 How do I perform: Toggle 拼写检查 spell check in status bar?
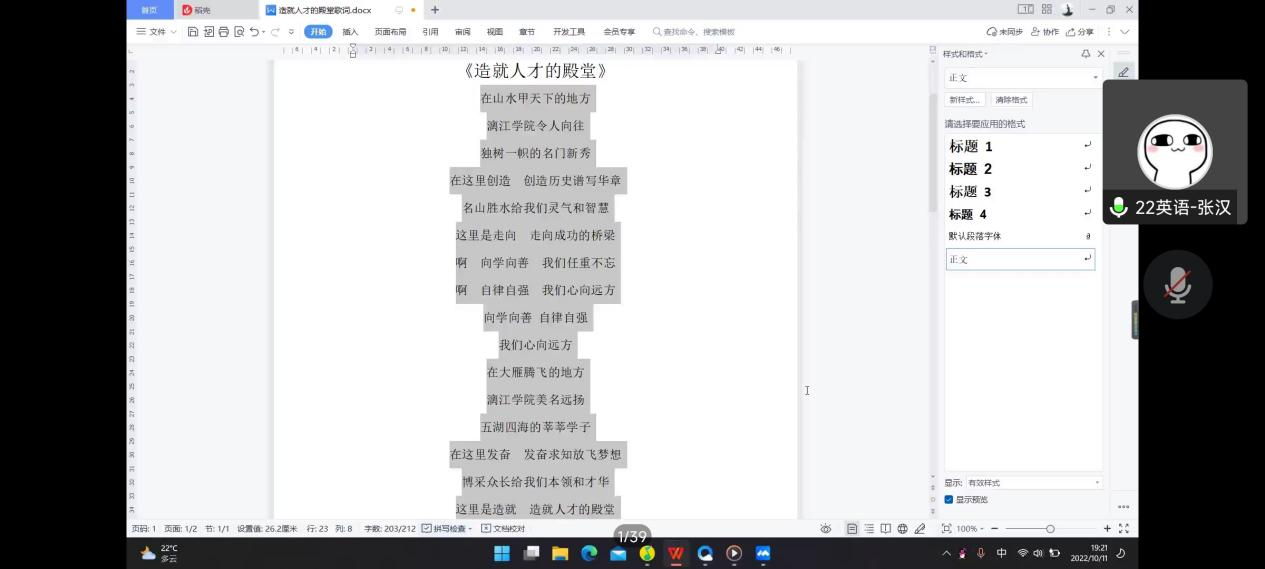tap(448, 529)
